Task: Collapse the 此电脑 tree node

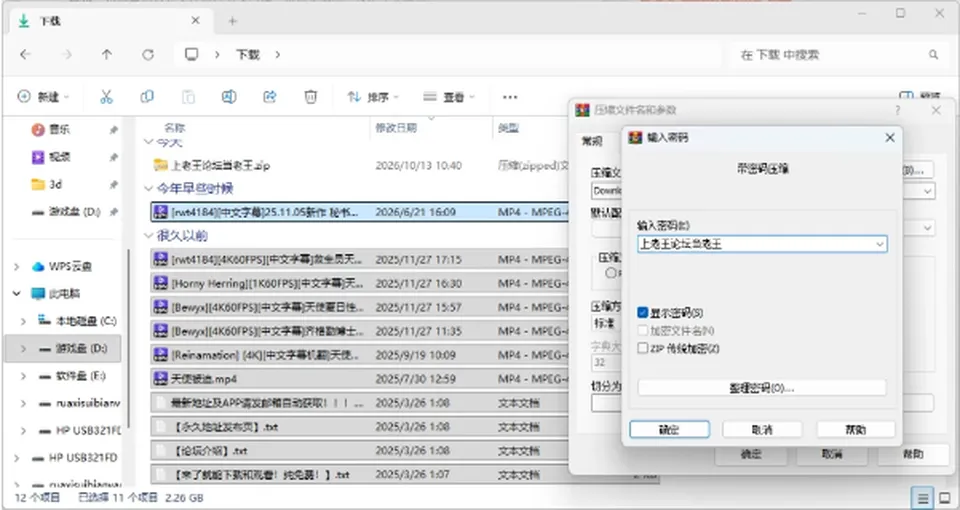Action: [x=17, y=294]
